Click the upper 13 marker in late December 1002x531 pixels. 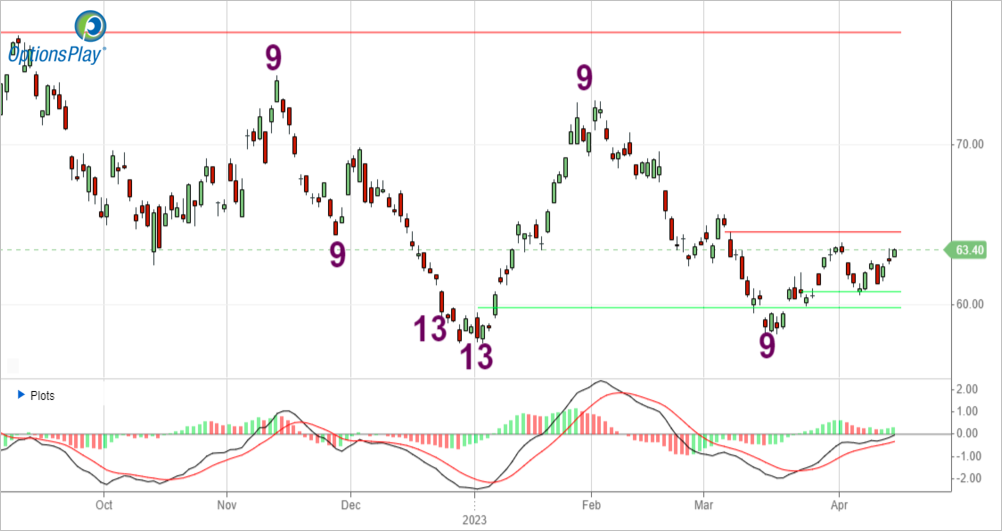[429, 329]
